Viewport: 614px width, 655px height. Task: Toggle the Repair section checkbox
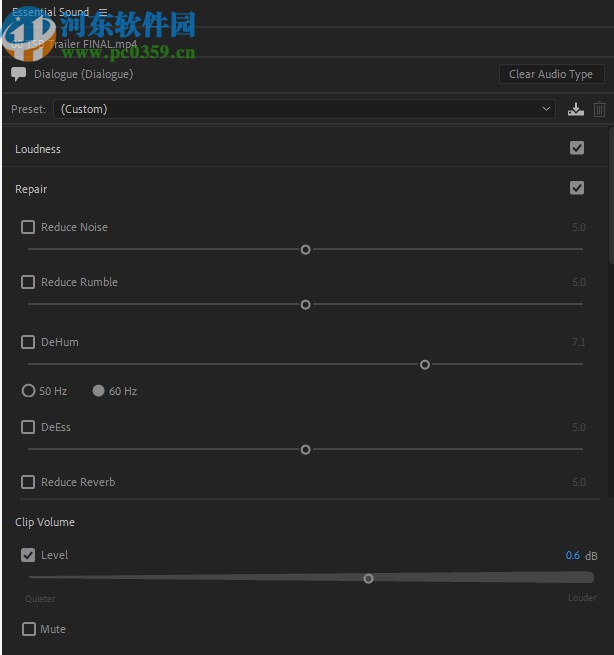click(577, 188)
